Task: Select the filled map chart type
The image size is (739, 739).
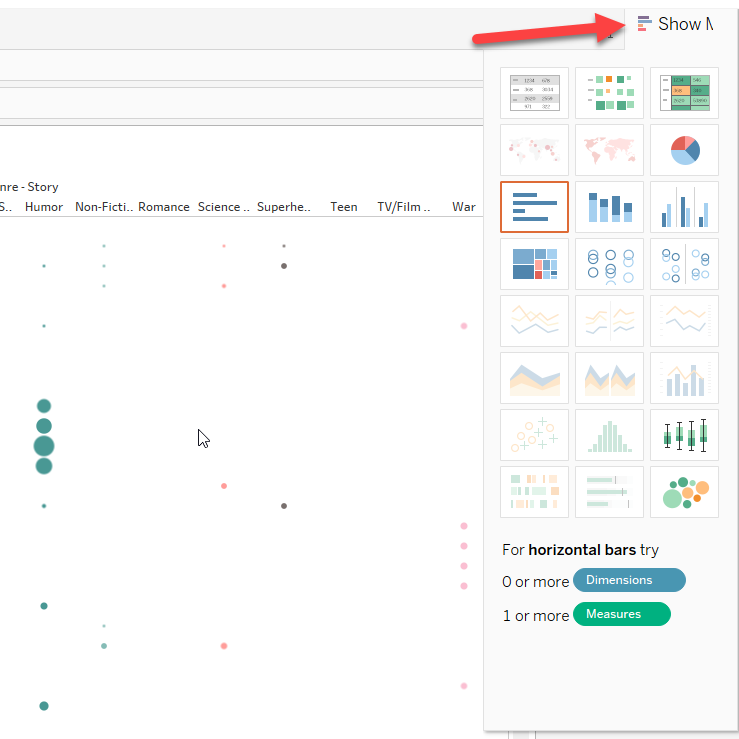Action: pyautogui.click(x=609, y=150)
